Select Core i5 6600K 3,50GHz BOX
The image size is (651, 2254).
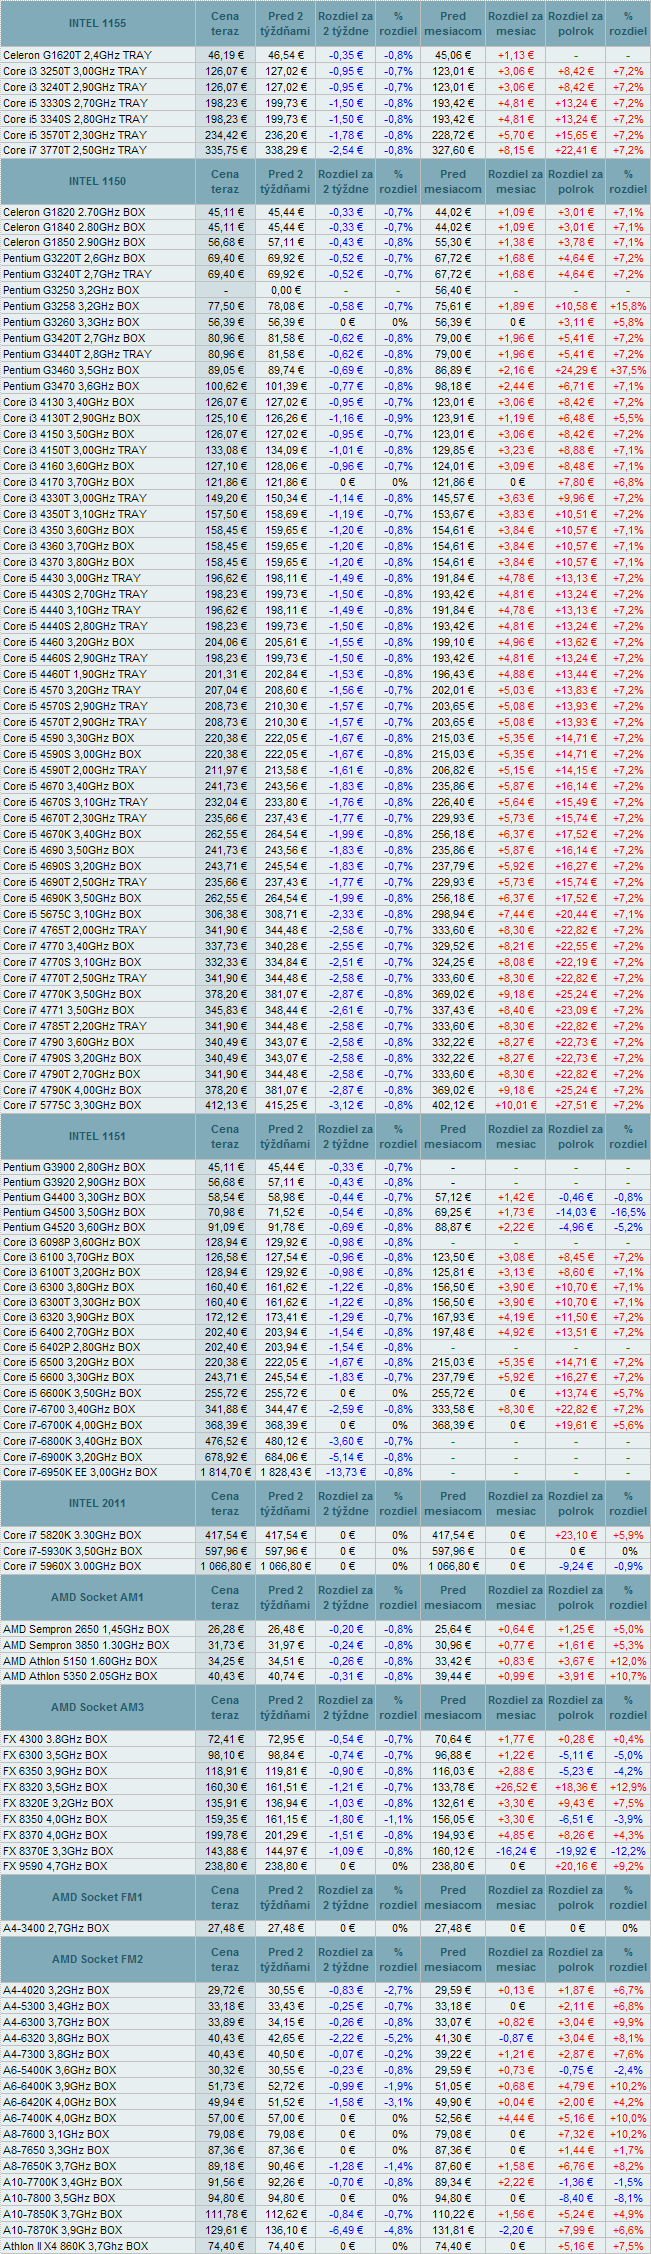pos(72,1393)
